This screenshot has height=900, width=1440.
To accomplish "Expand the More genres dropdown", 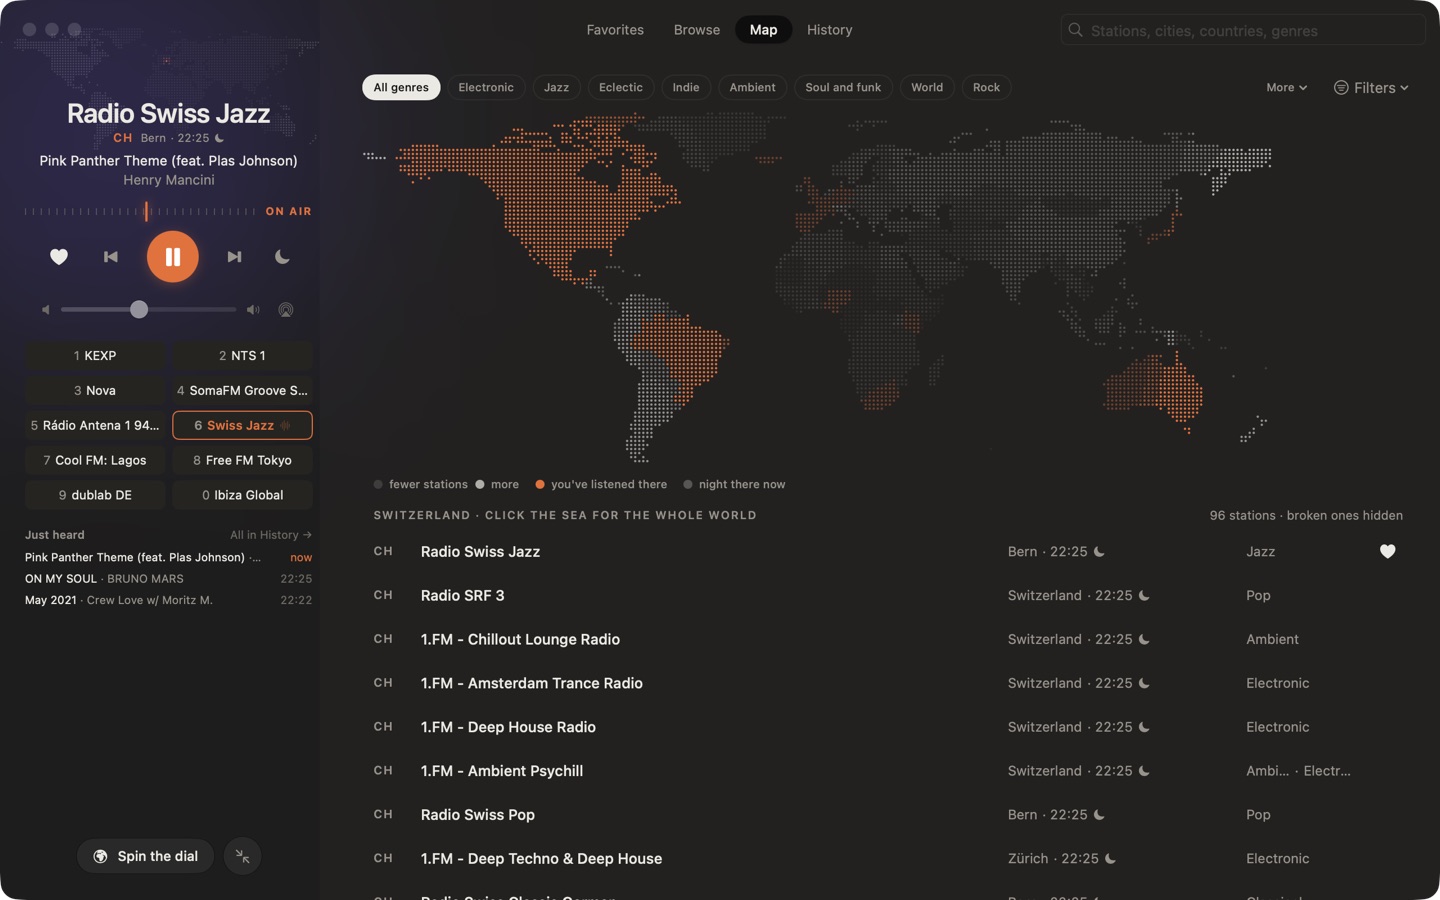I will click(x=1286, y=87).
